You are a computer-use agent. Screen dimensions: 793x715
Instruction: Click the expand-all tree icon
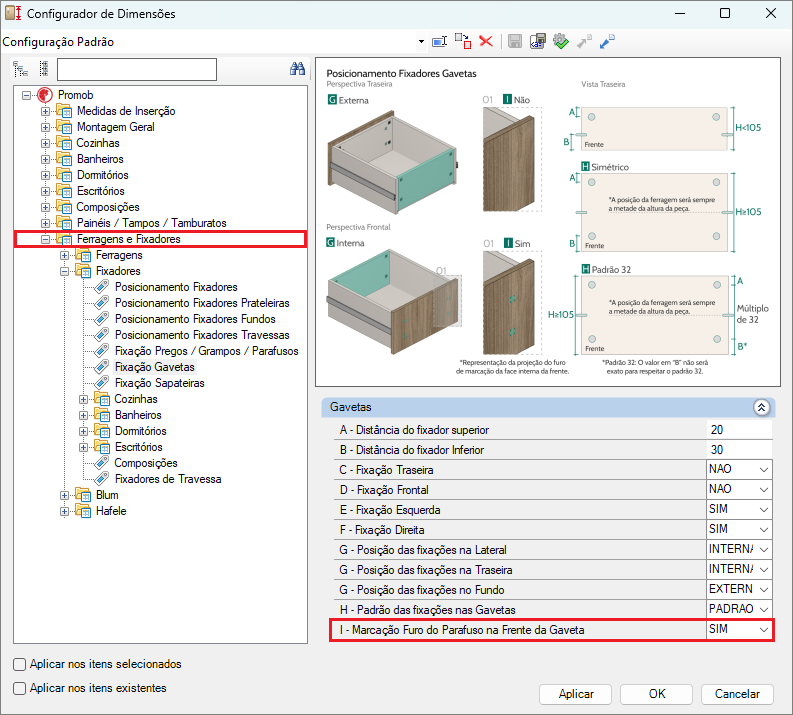coord(20,69)
